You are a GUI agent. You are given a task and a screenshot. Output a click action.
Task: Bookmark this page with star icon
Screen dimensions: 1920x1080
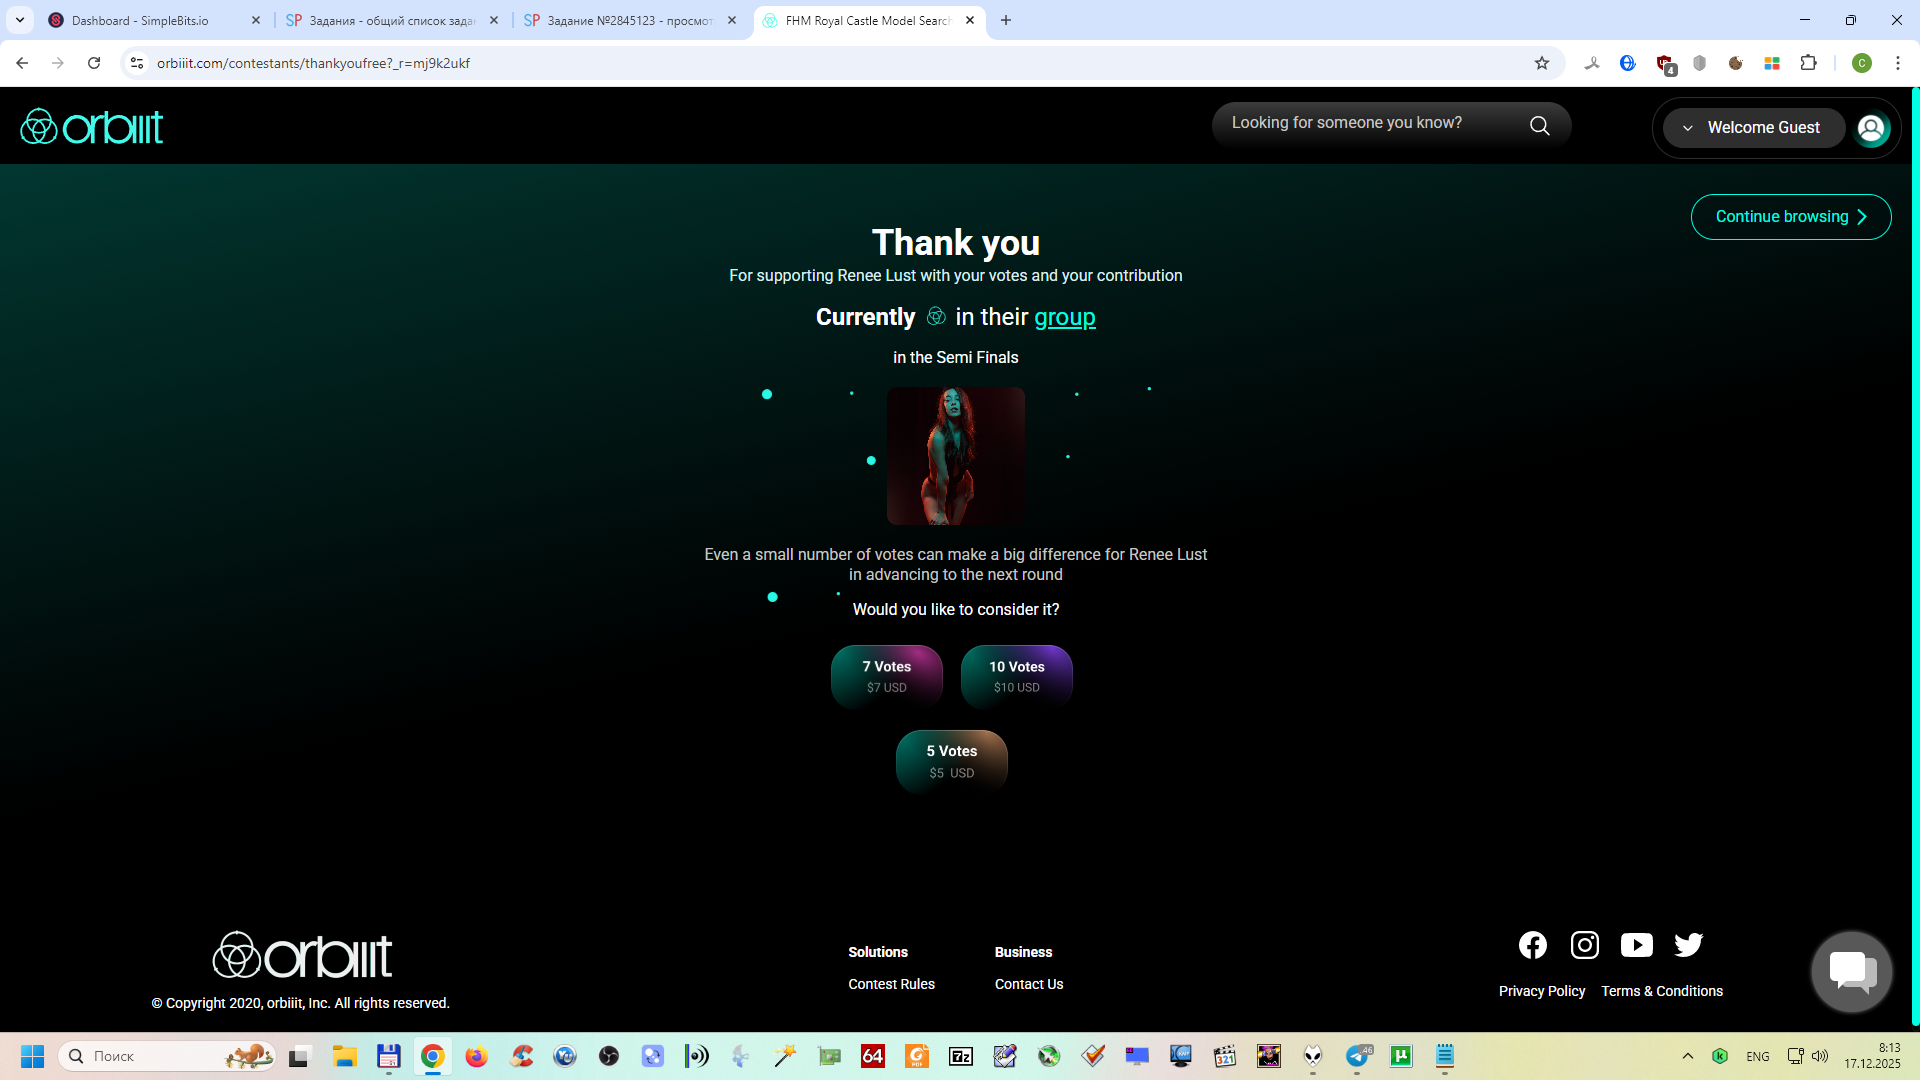1542,63
